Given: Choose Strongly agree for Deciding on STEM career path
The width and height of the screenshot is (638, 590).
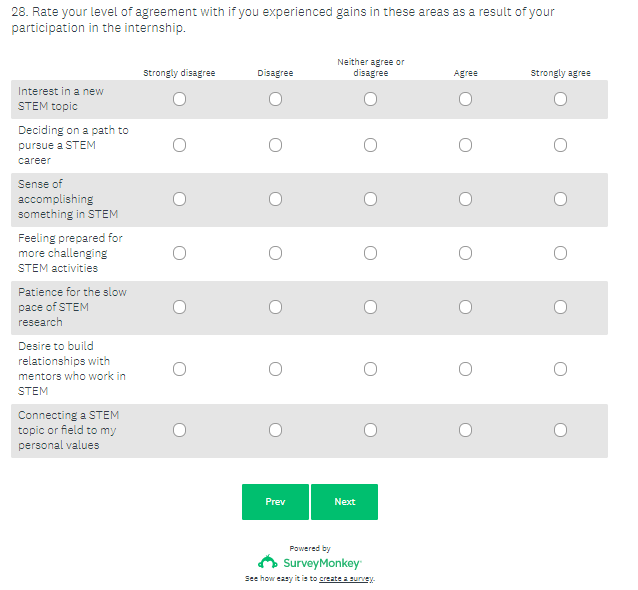Looking at the screenshot, I should coord(560,145).
